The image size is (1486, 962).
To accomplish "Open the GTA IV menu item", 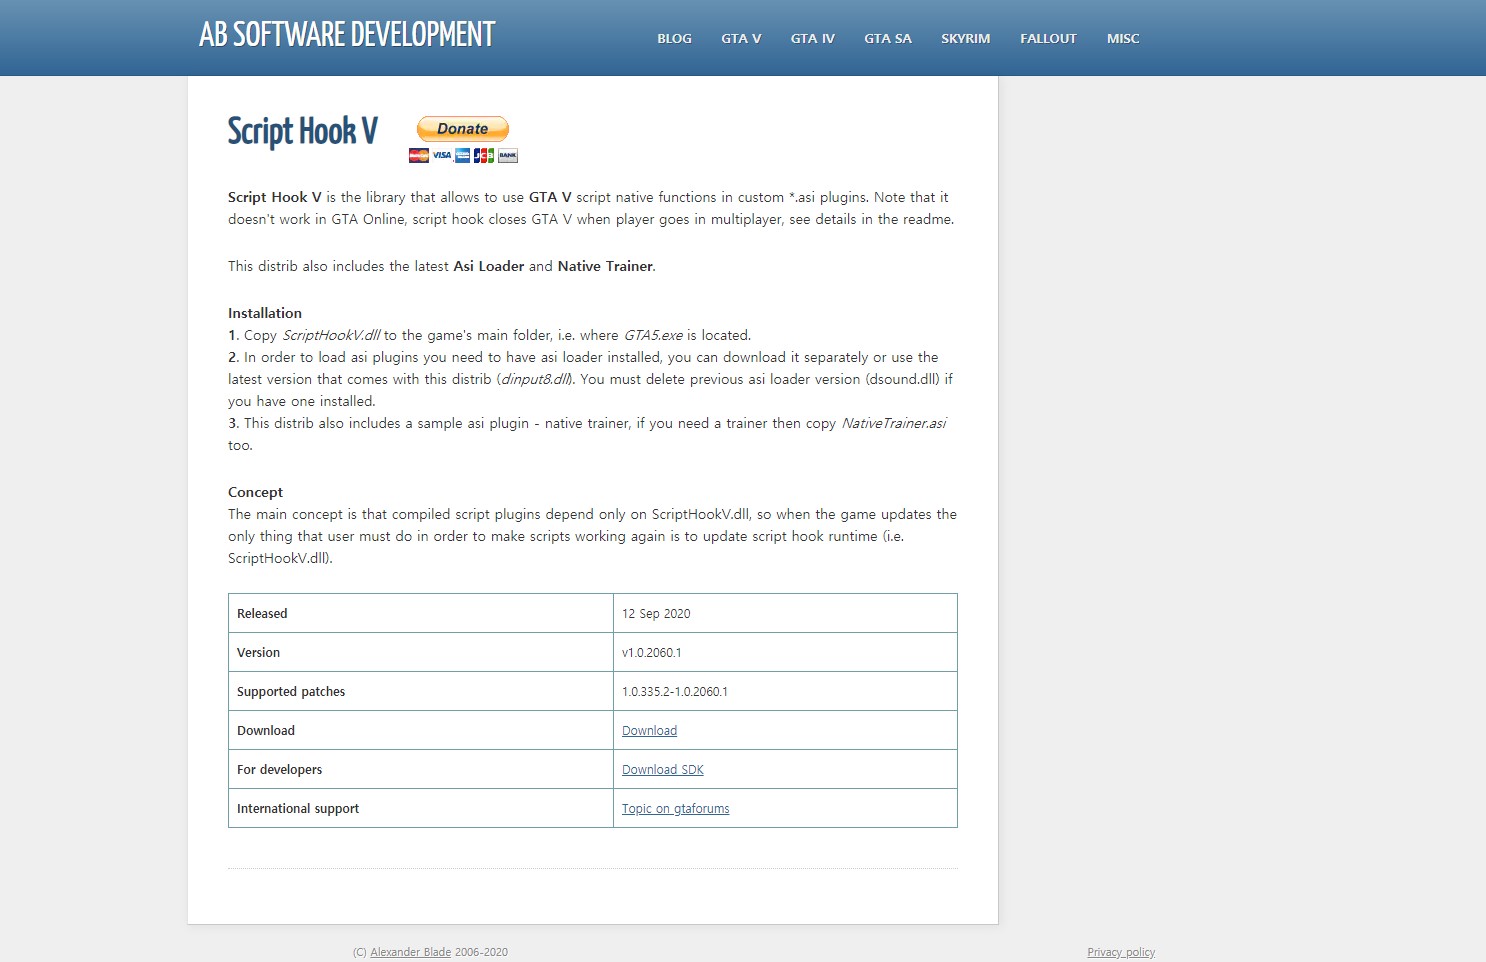I will [812, 39].
